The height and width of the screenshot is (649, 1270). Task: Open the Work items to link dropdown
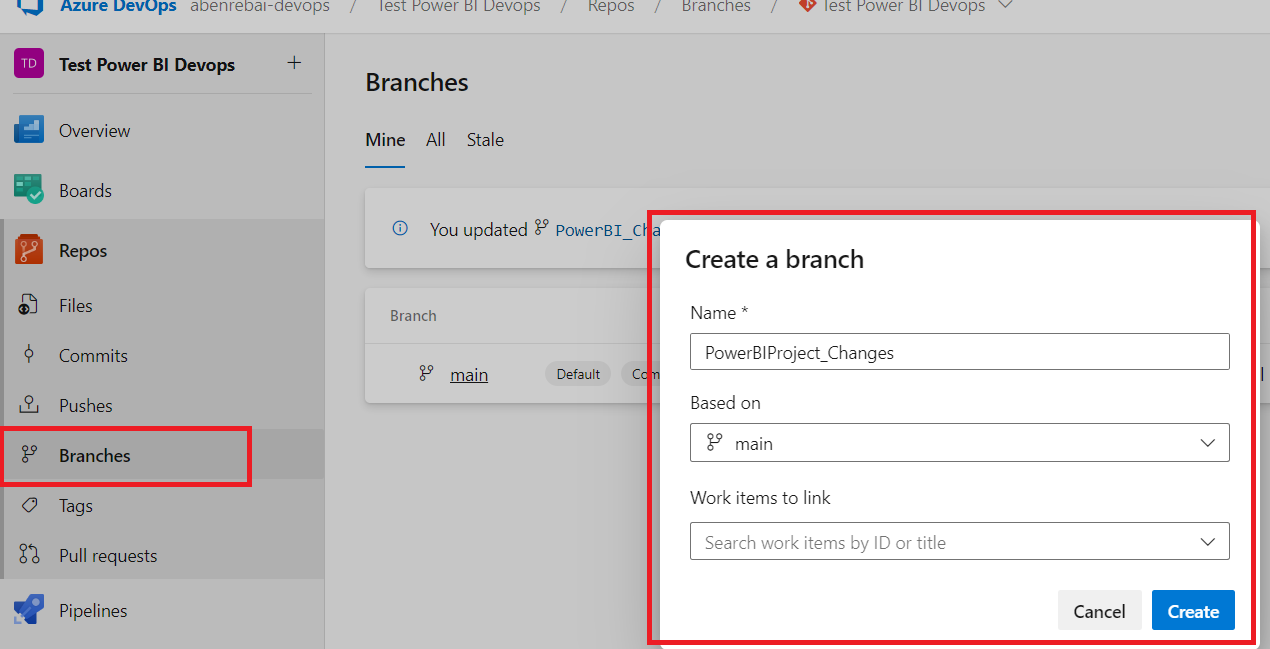(959, 541)
